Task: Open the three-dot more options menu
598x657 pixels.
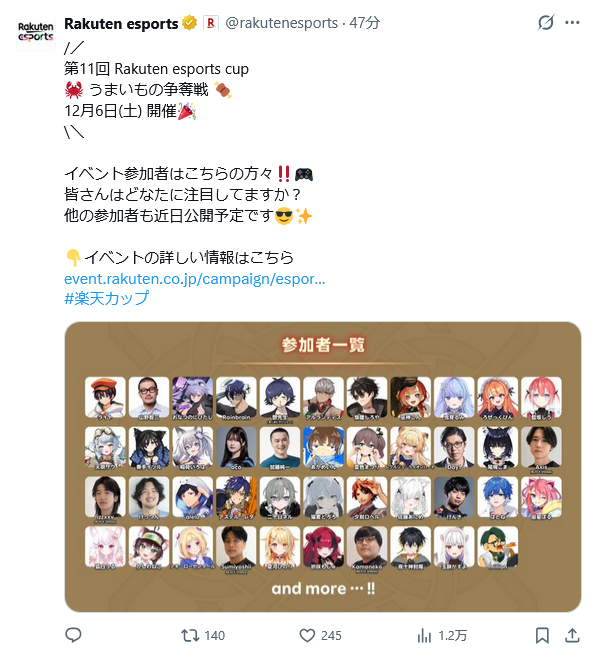Action: point(572,22)
